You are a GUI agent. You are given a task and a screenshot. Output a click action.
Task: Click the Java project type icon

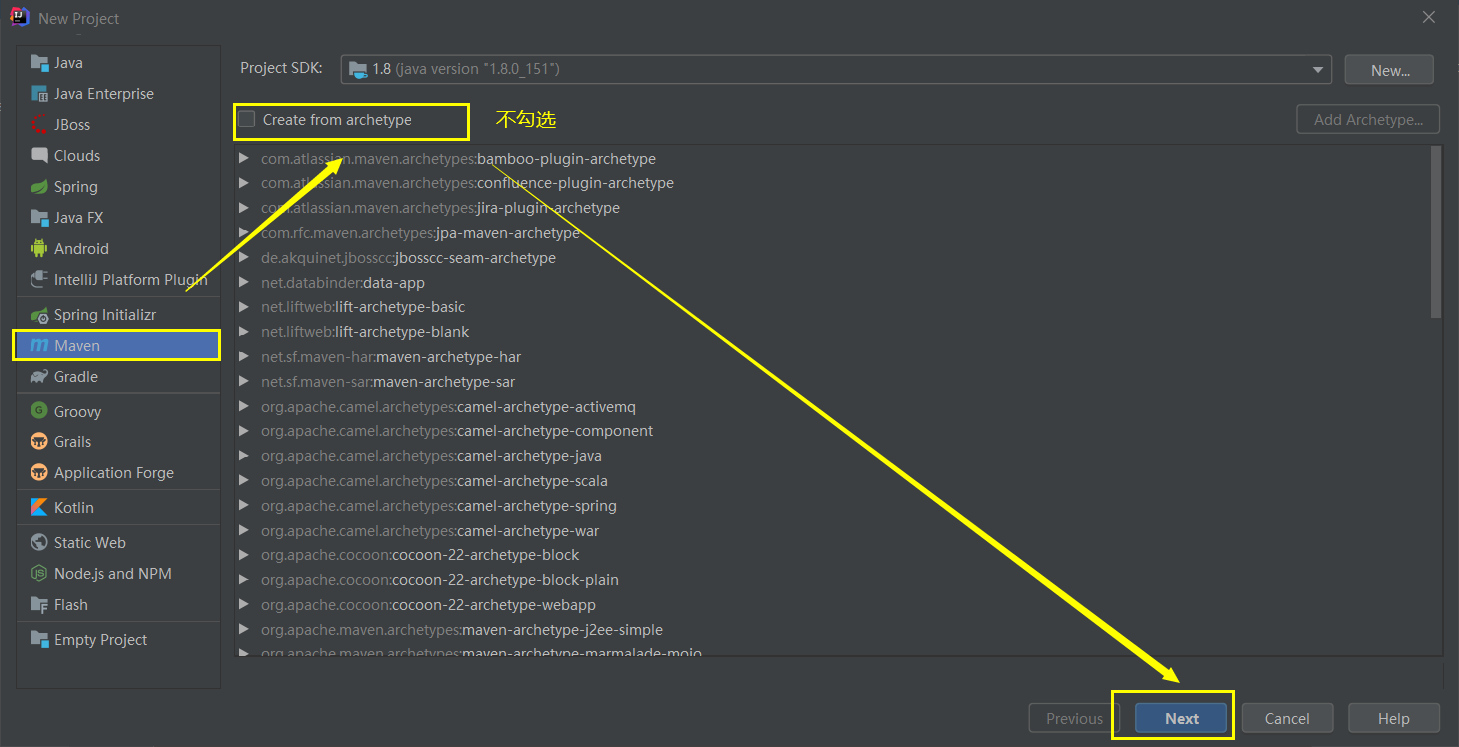39,62
